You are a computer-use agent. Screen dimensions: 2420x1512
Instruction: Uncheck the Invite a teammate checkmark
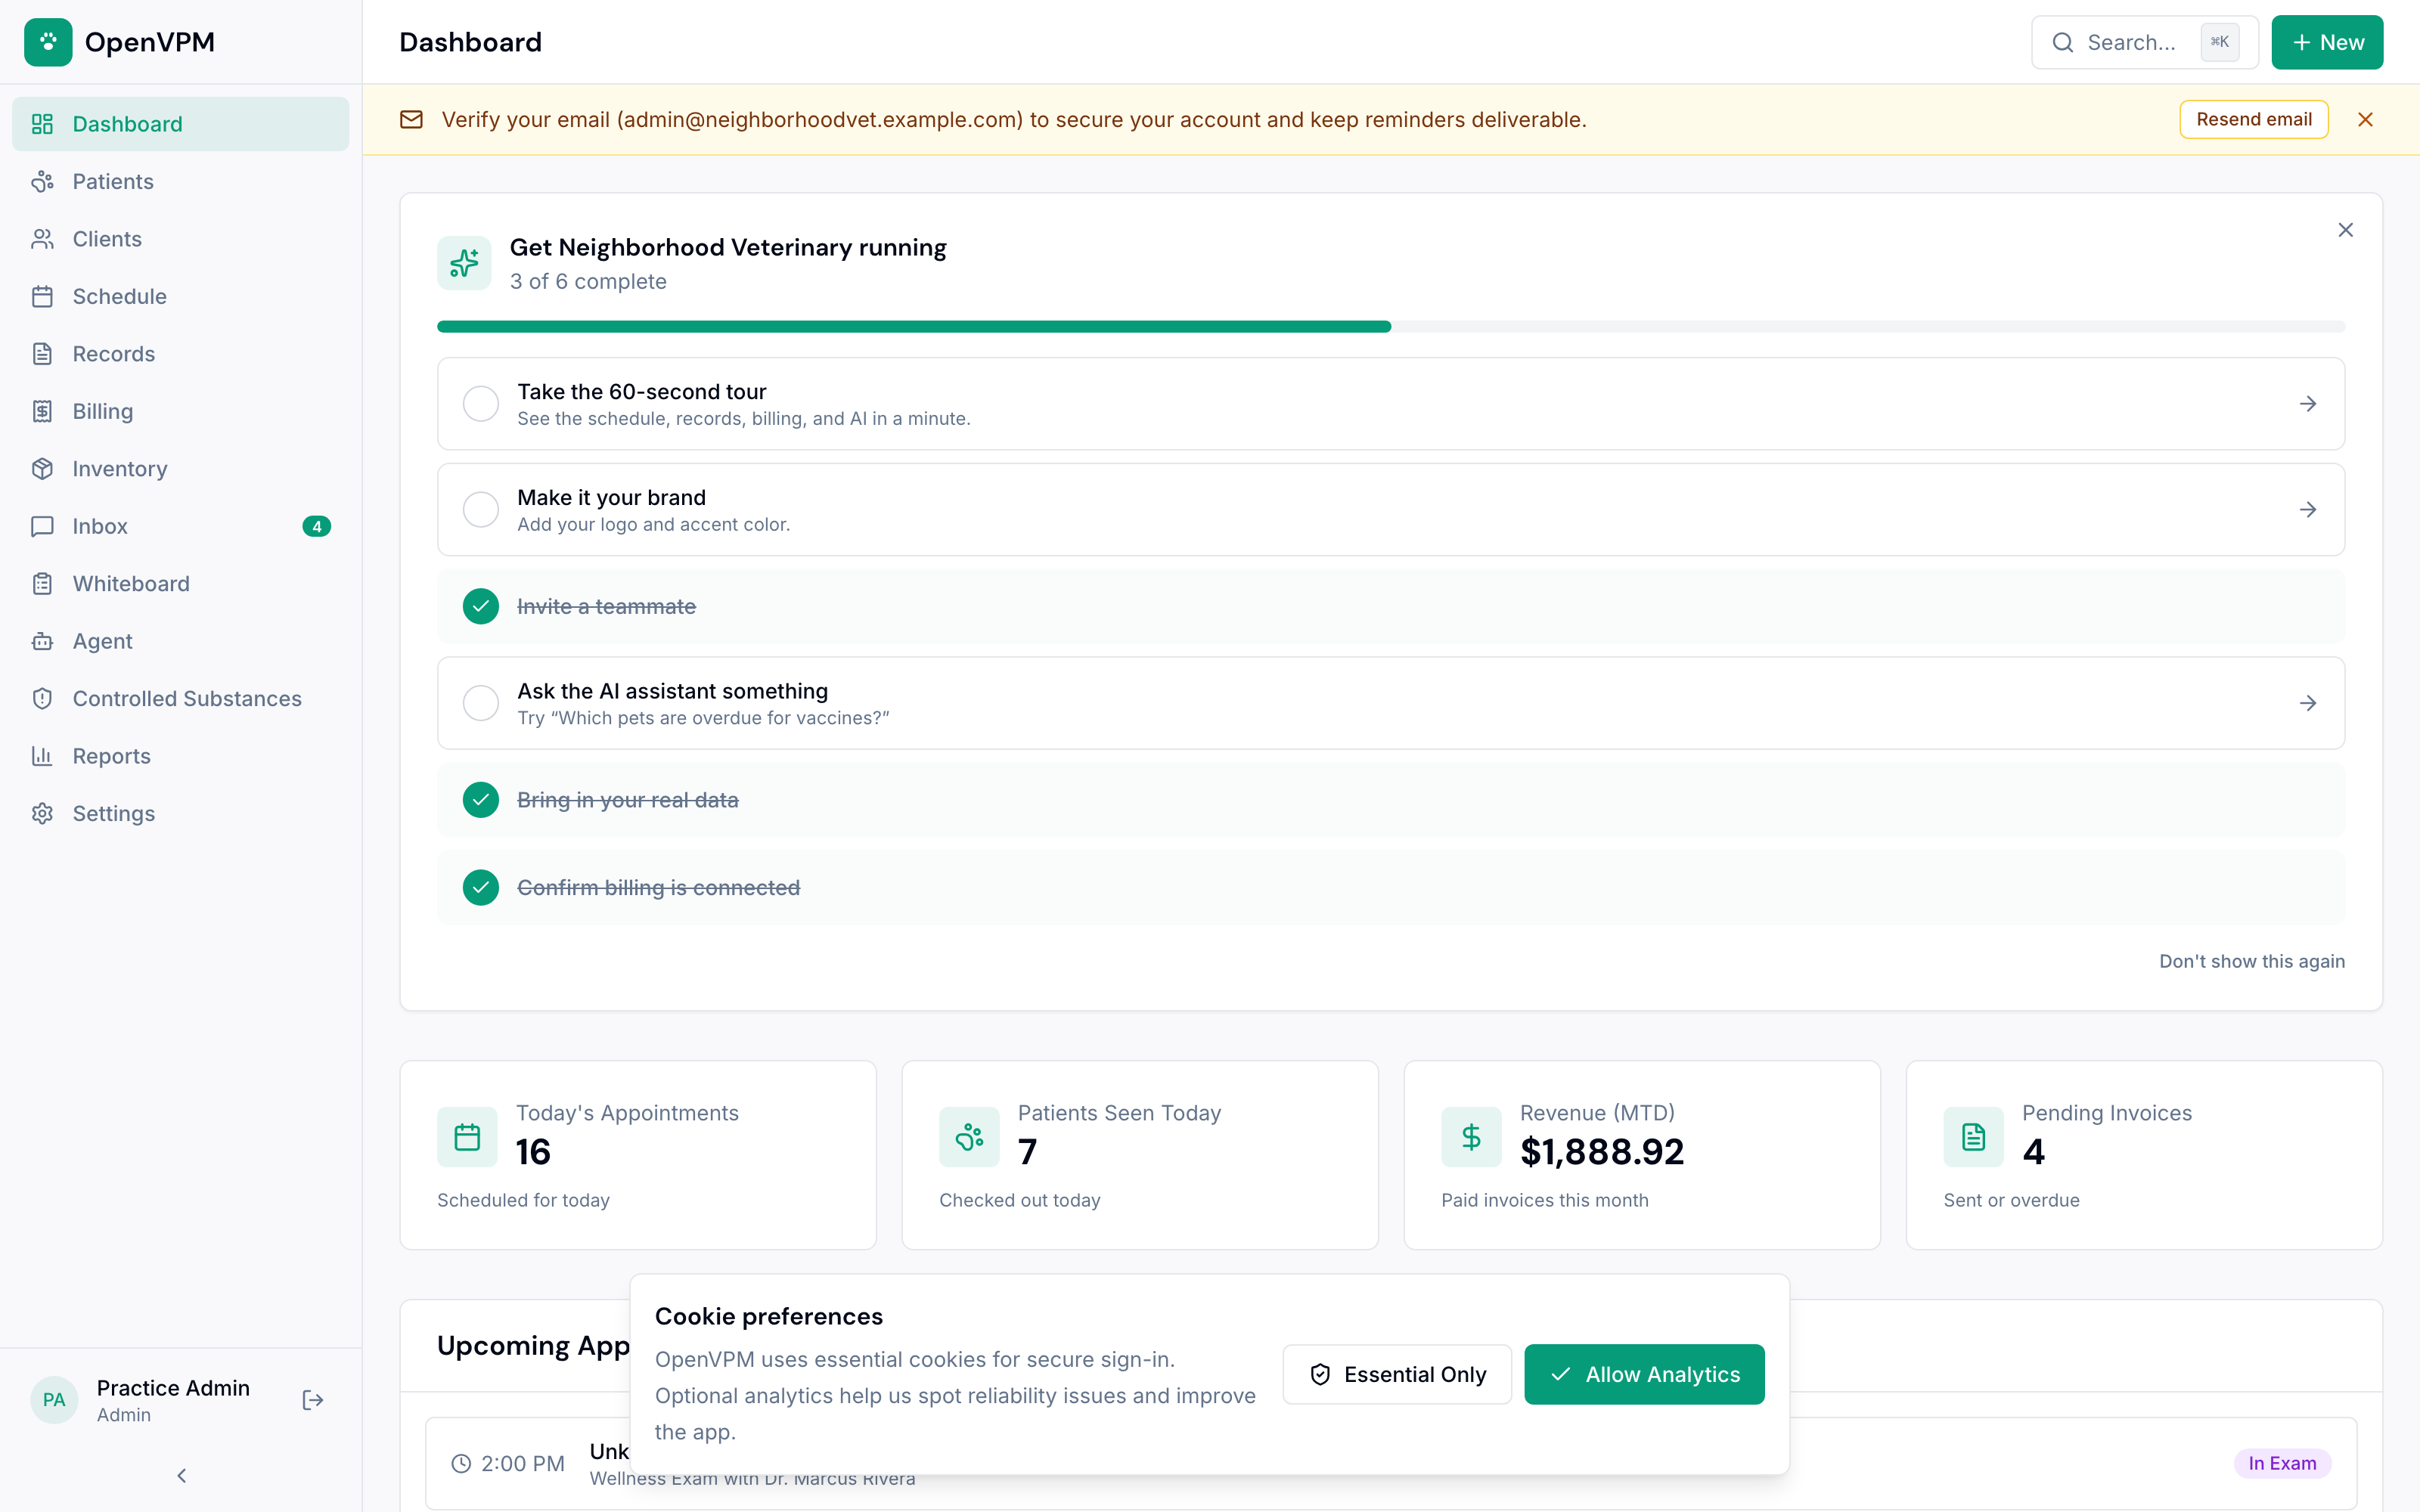point(481,606)
